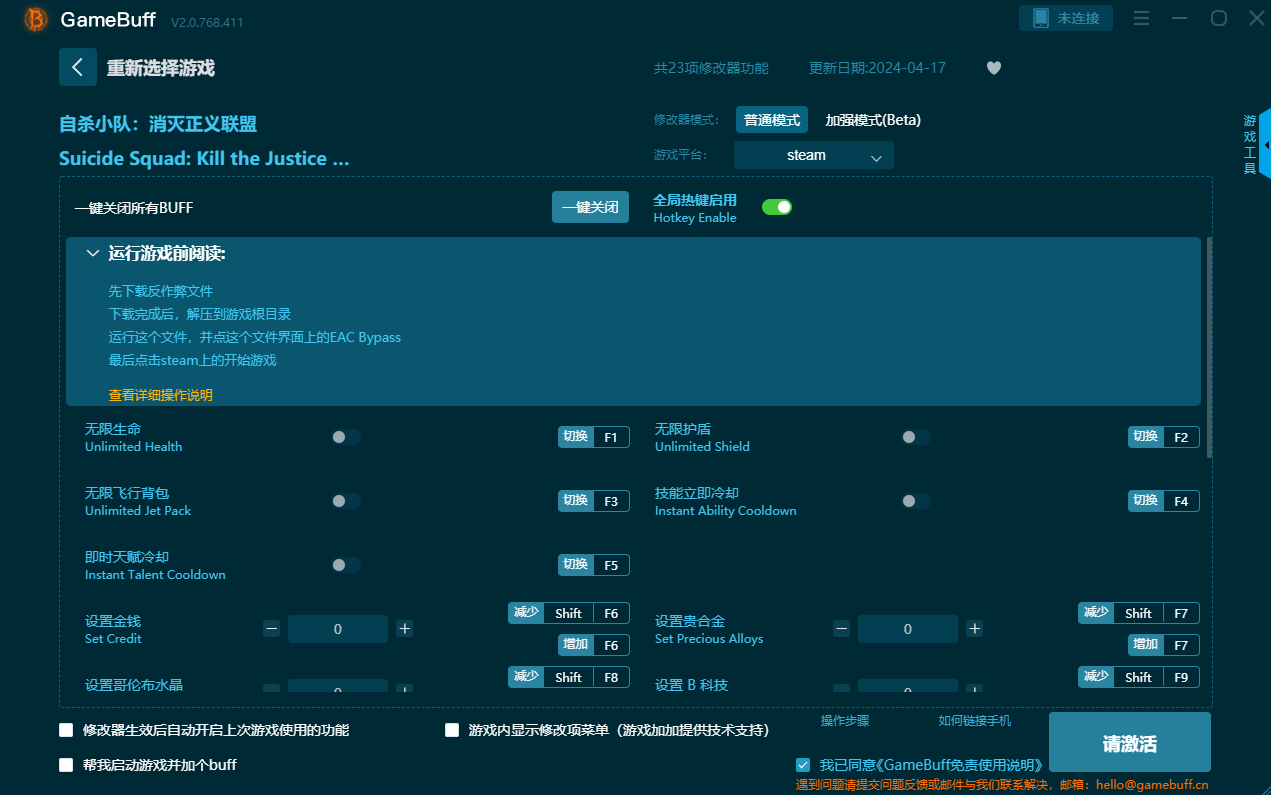Click Suicide Squad: Kill the Justice title
This screenshot has height=795, width=1271.
(x=204, y=159)
